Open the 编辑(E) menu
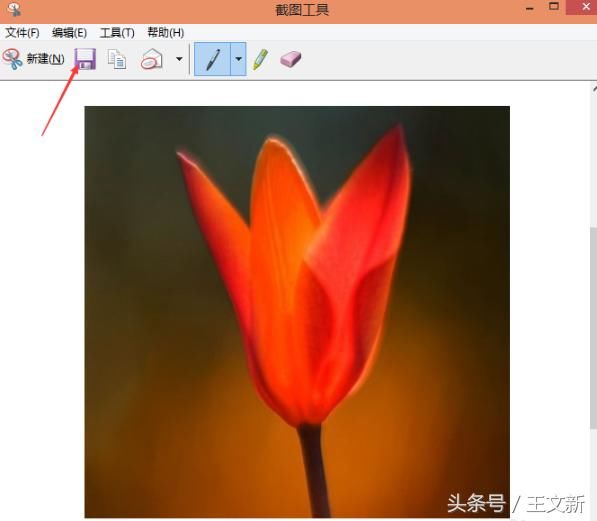 pyautogui.click(x=69, y=33)
